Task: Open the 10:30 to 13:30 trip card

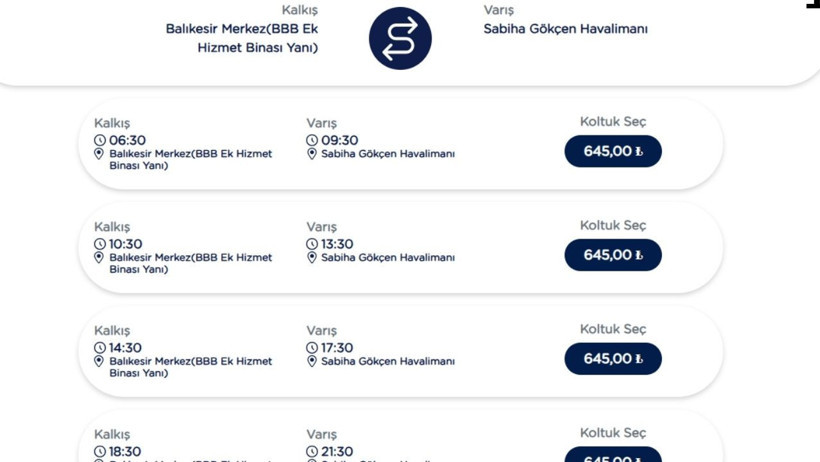Action: (401, 247)
